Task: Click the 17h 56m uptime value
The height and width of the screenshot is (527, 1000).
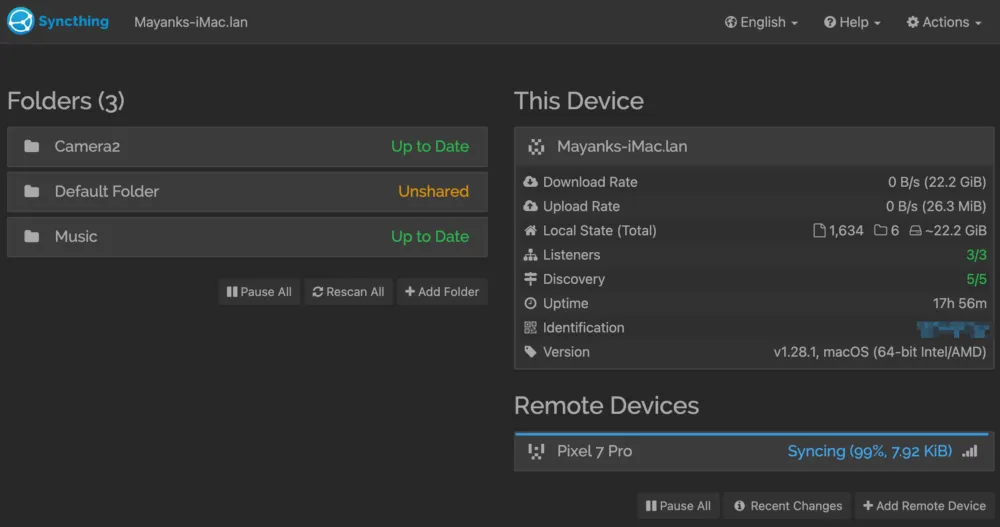Action: coord(959,303)
